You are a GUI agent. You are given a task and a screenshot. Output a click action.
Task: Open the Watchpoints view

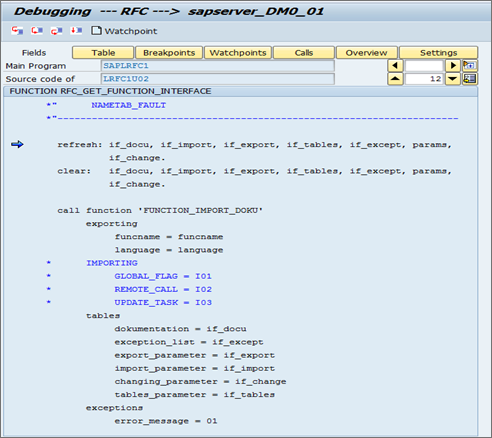(238, 53)
